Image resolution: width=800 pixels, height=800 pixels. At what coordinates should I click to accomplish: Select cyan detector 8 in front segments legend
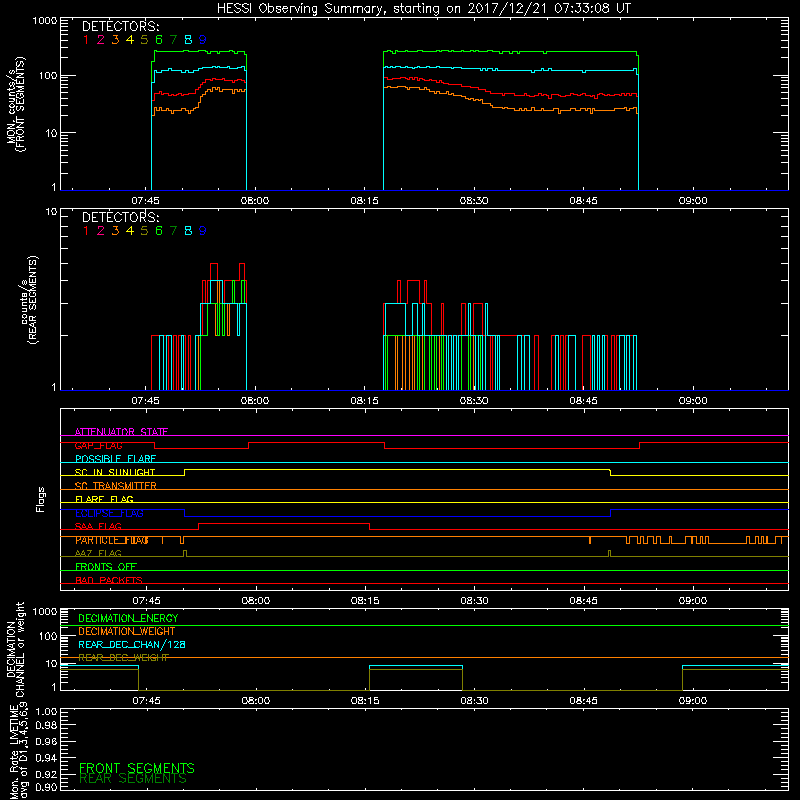pos(188,40)
